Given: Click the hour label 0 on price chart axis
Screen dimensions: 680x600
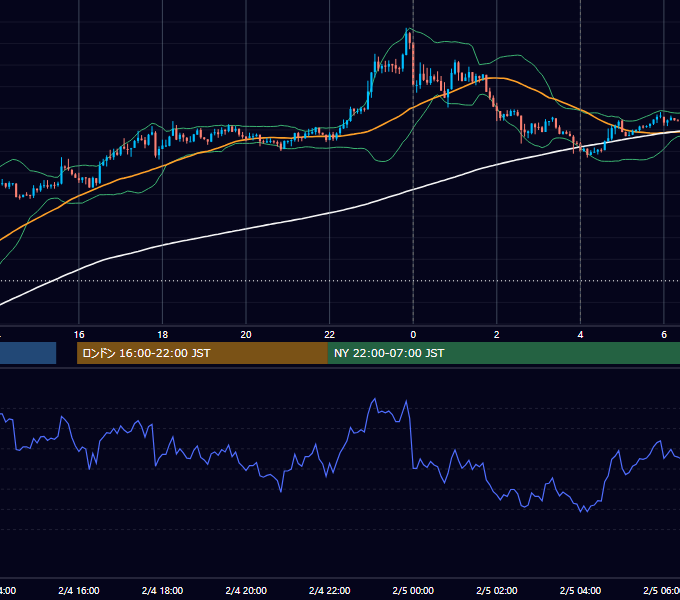Looking at the screenshot, I should (413, 335).
